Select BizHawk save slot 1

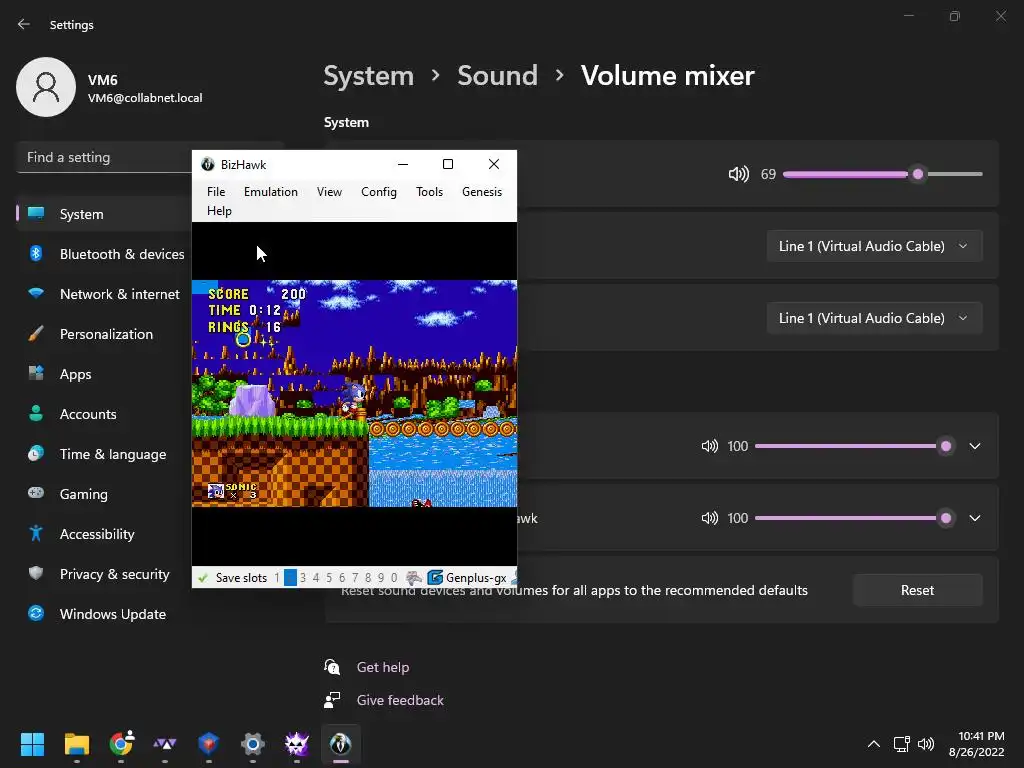(x=277, y=578)
